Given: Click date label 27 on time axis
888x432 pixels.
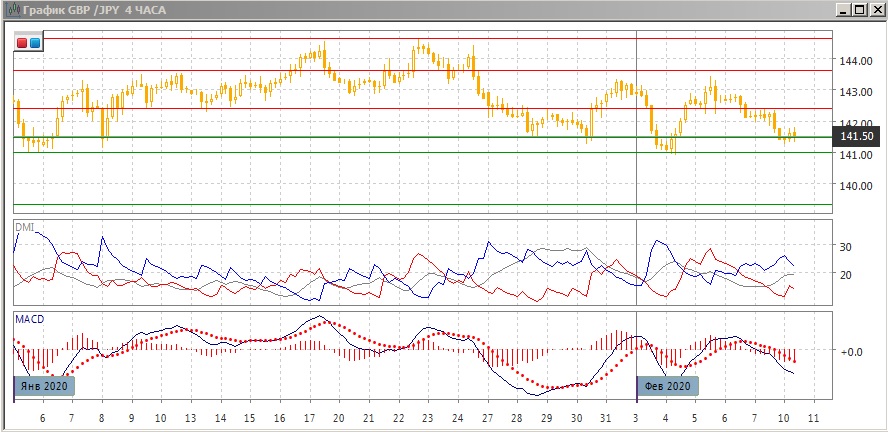Looking at the screenshot, I should coord(487,418).
